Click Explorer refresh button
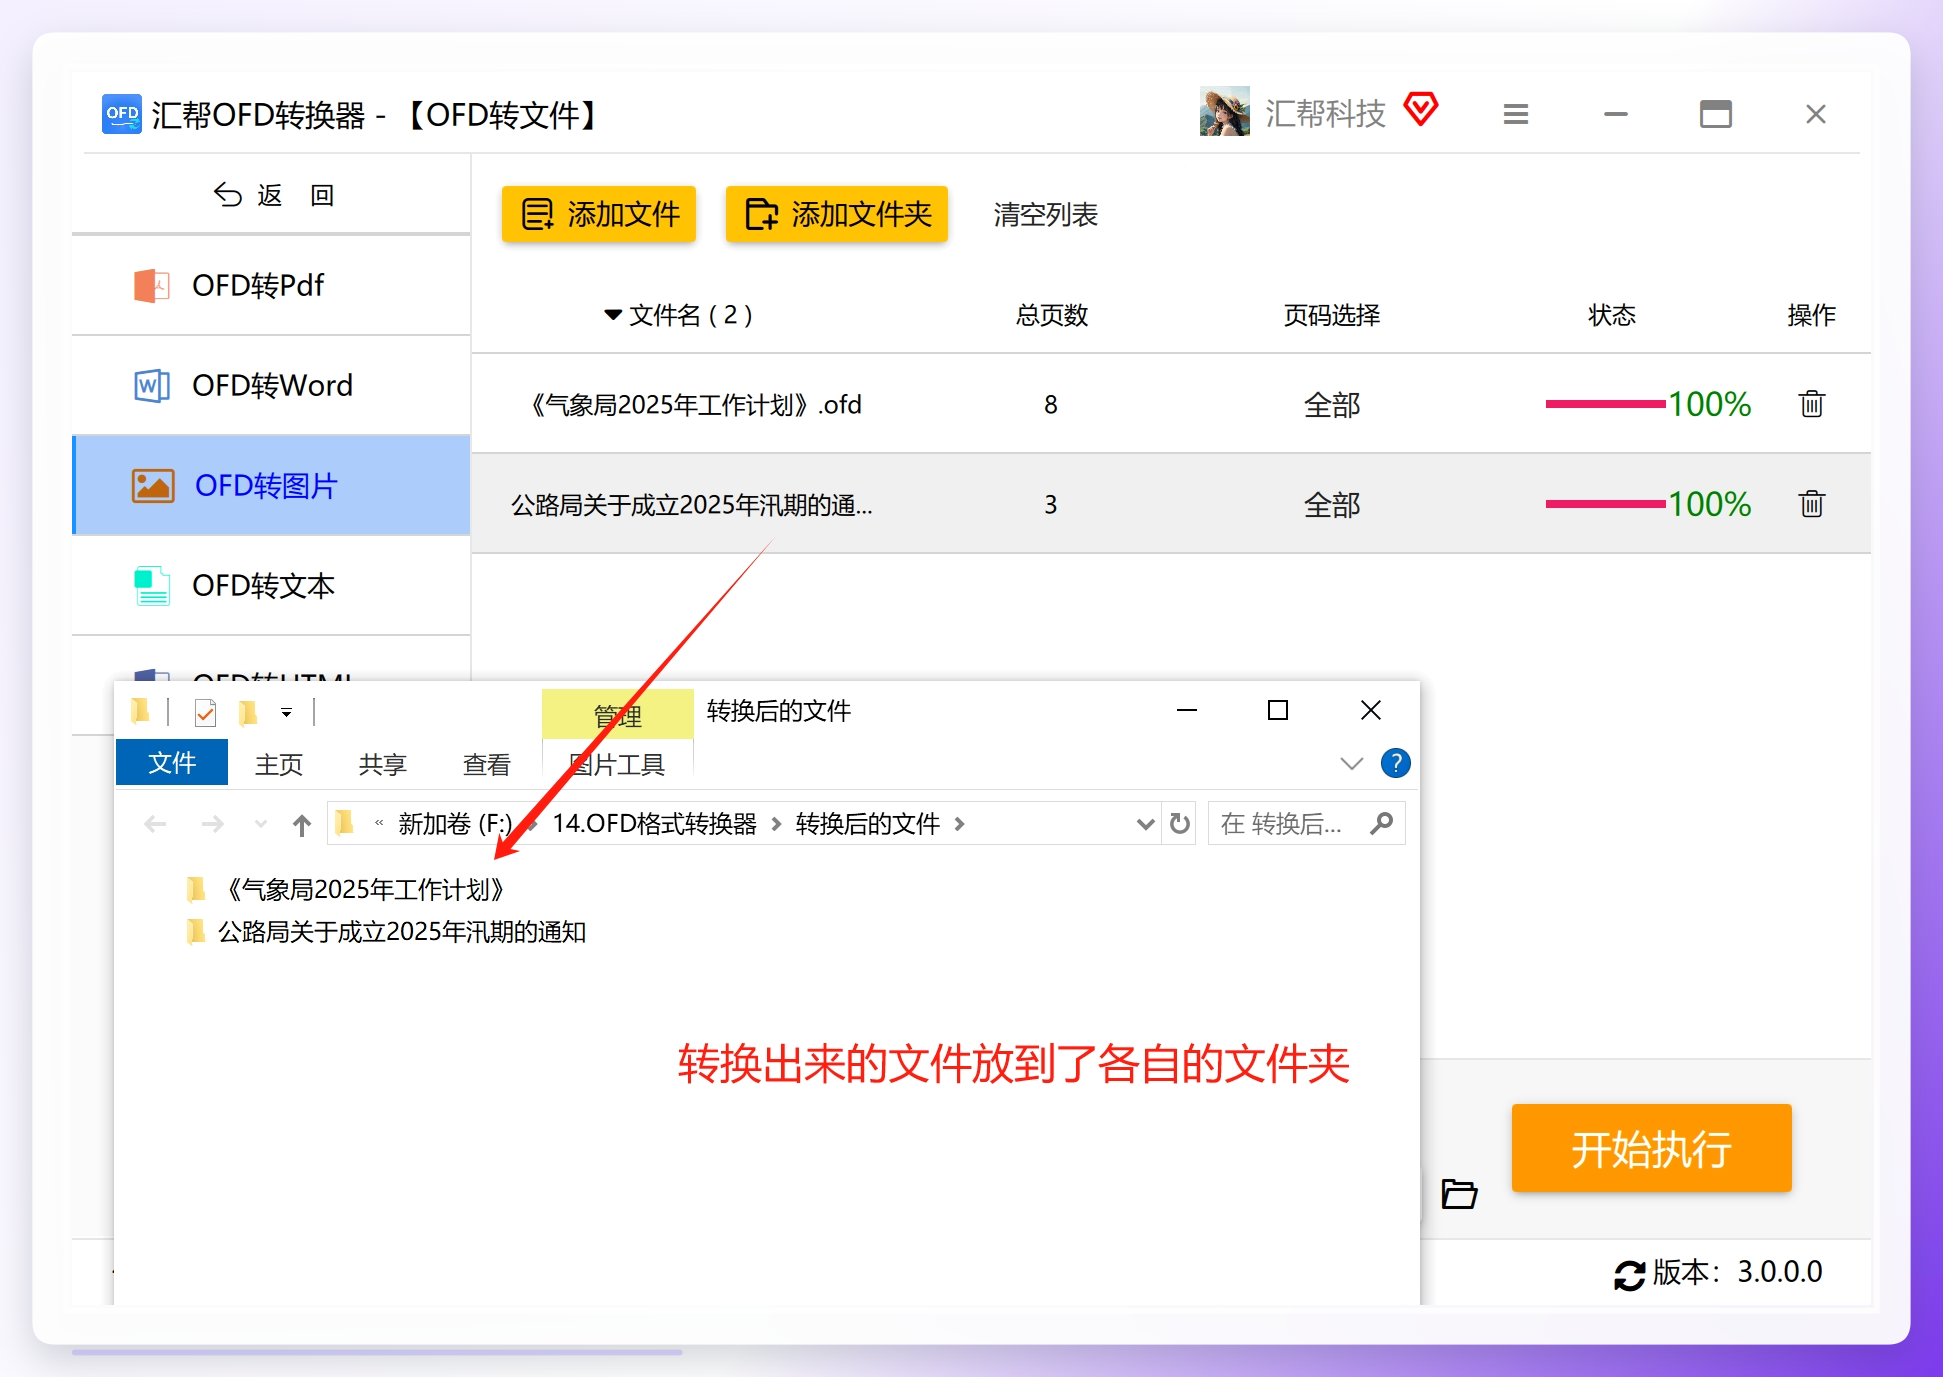 pos(1180,823)
